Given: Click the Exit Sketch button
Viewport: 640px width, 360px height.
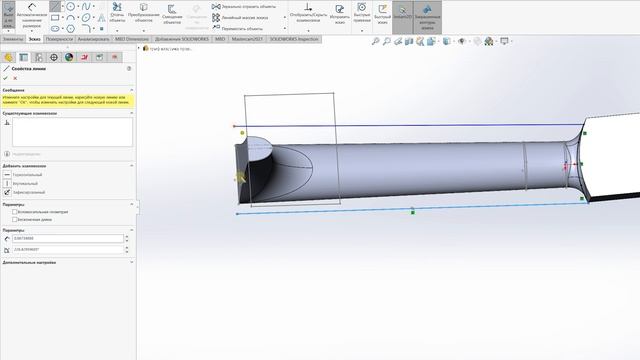Looking at the screenshot, I should click(x=9, y=15).
